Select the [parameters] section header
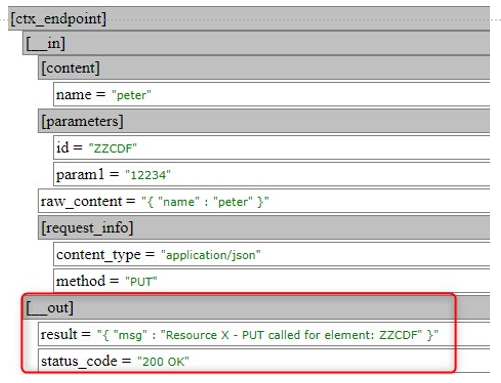Viewport: 501px width, 383px height. click(264, 121)
